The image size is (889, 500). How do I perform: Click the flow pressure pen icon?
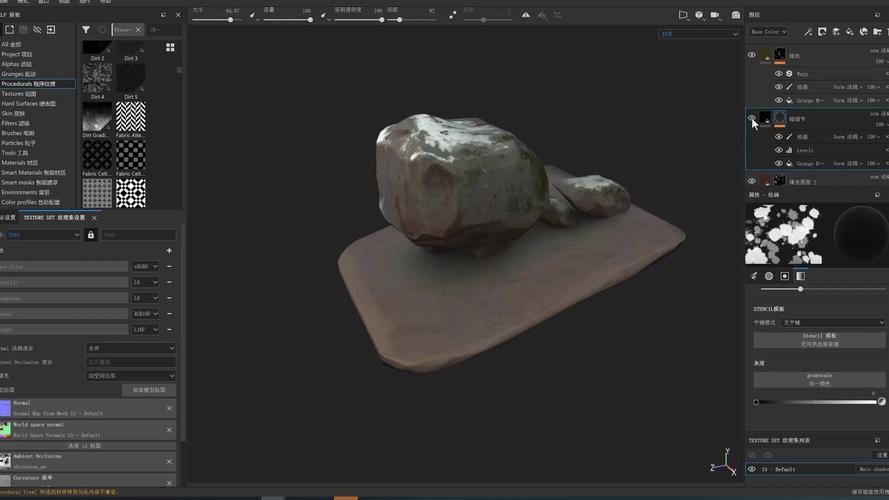click(323, 15)
